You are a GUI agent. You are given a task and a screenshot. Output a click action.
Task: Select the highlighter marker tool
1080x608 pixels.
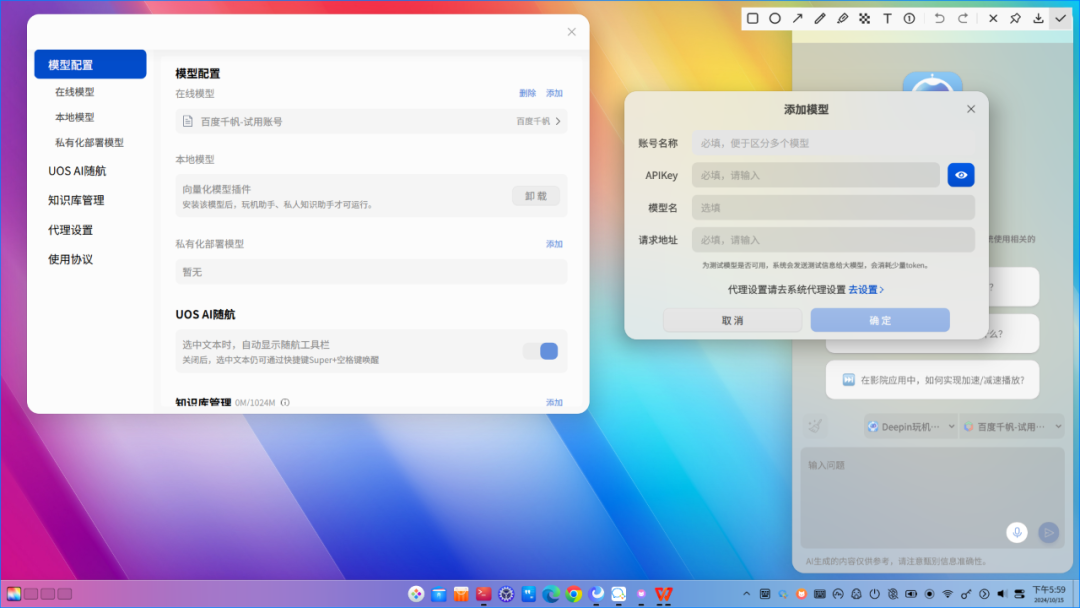tap(842, 19)
